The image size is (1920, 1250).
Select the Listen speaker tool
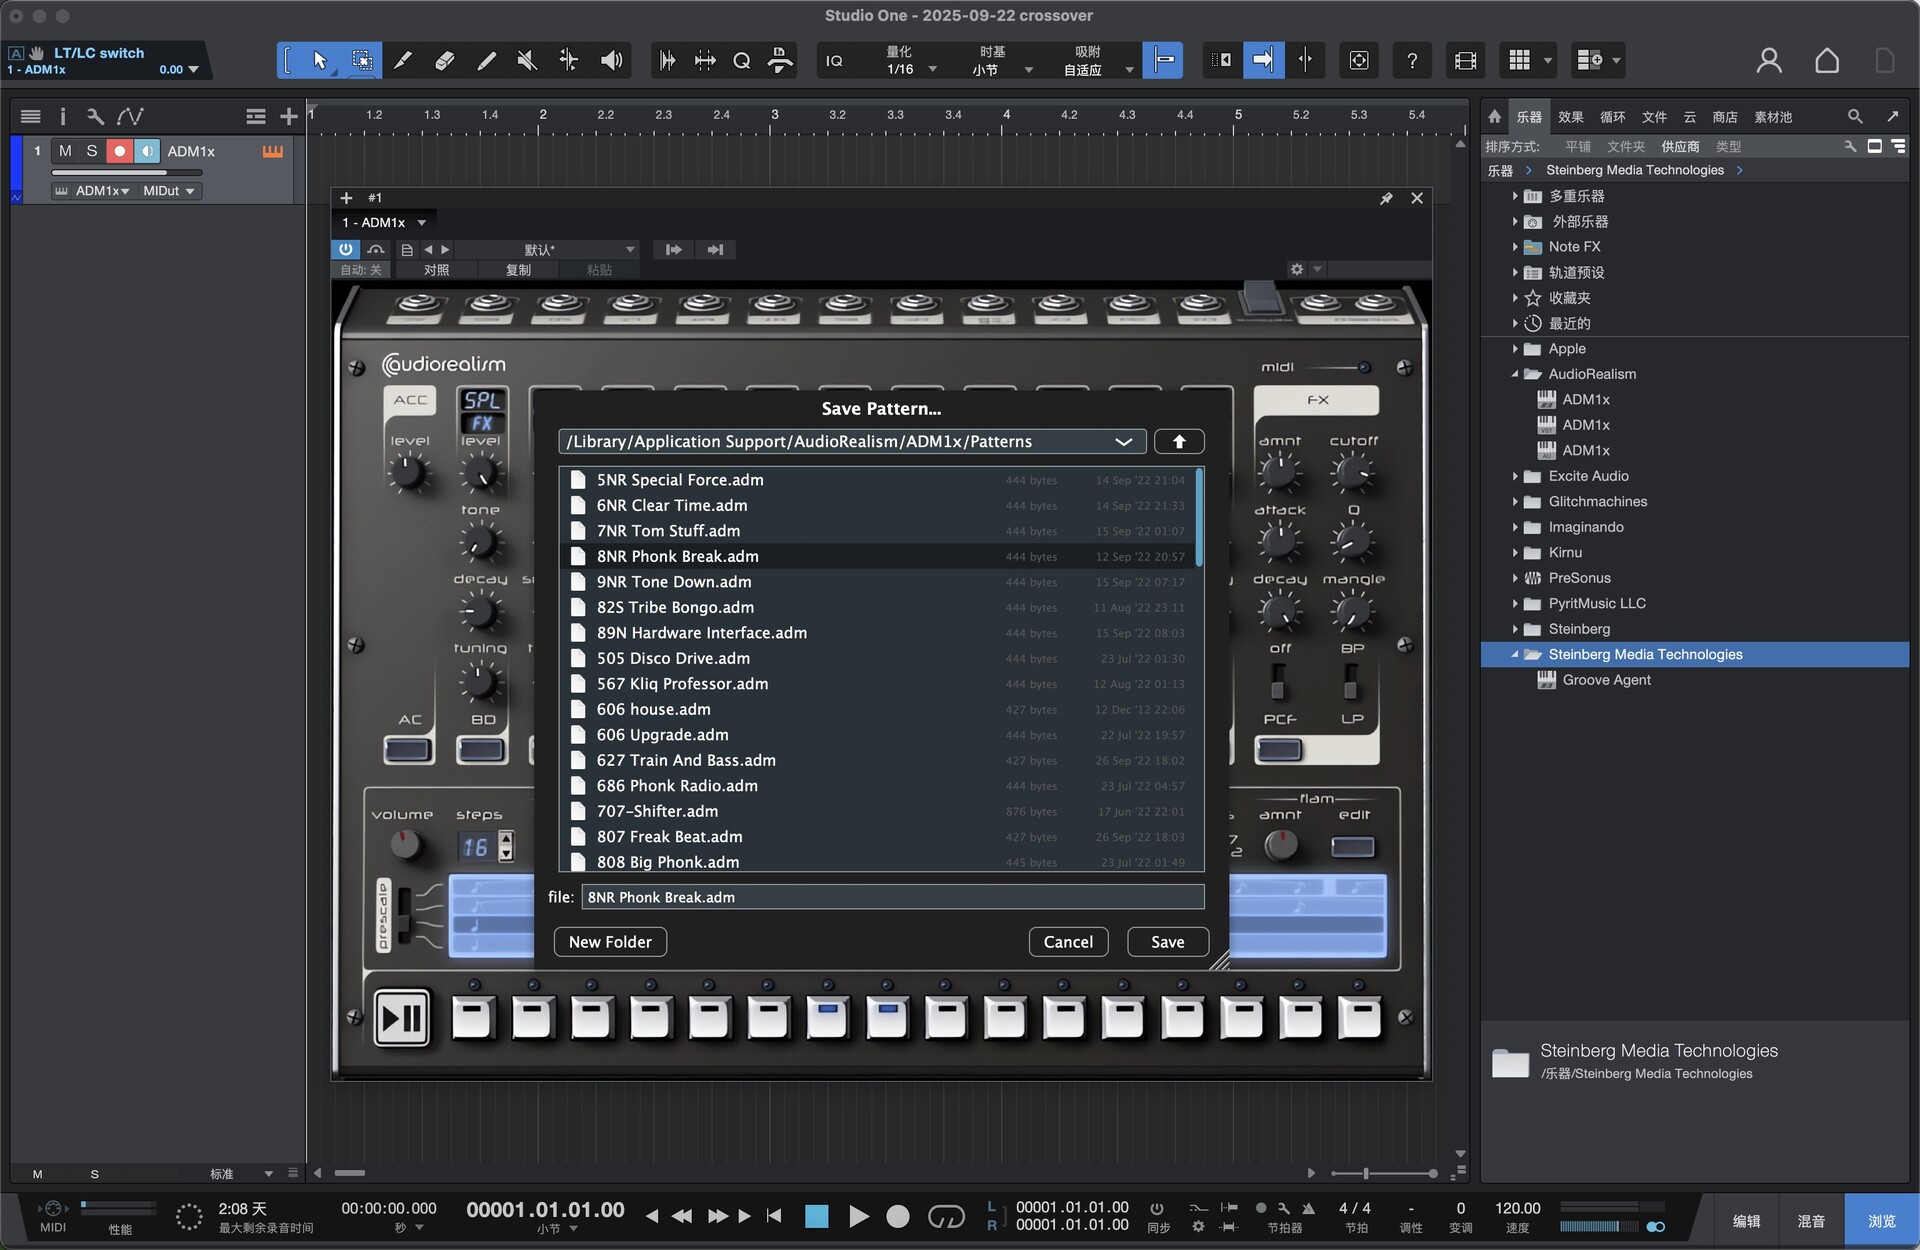[611, 61]
